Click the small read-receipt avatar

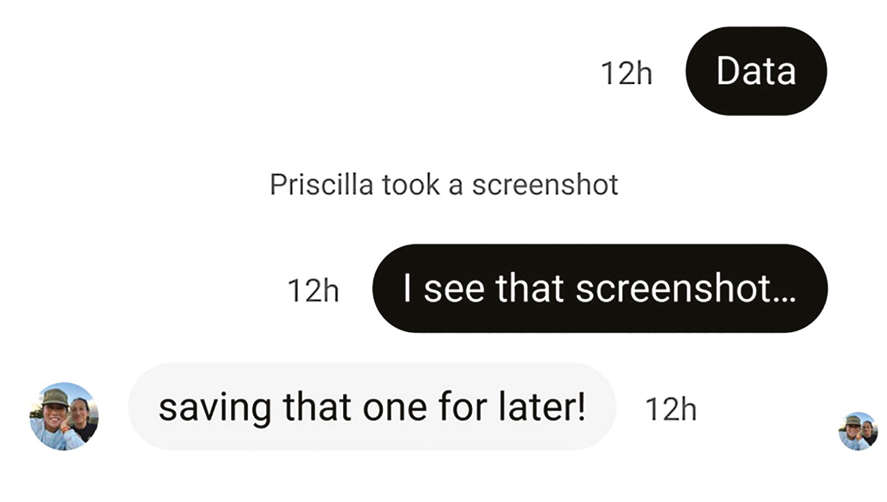click(857, 431)
